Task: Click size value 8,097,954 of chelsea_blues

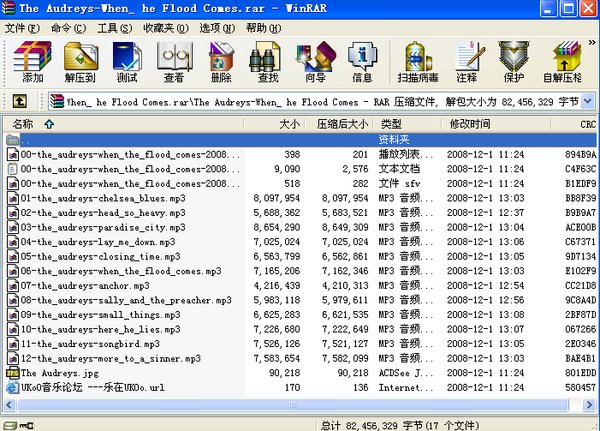Action: (277, 198)
